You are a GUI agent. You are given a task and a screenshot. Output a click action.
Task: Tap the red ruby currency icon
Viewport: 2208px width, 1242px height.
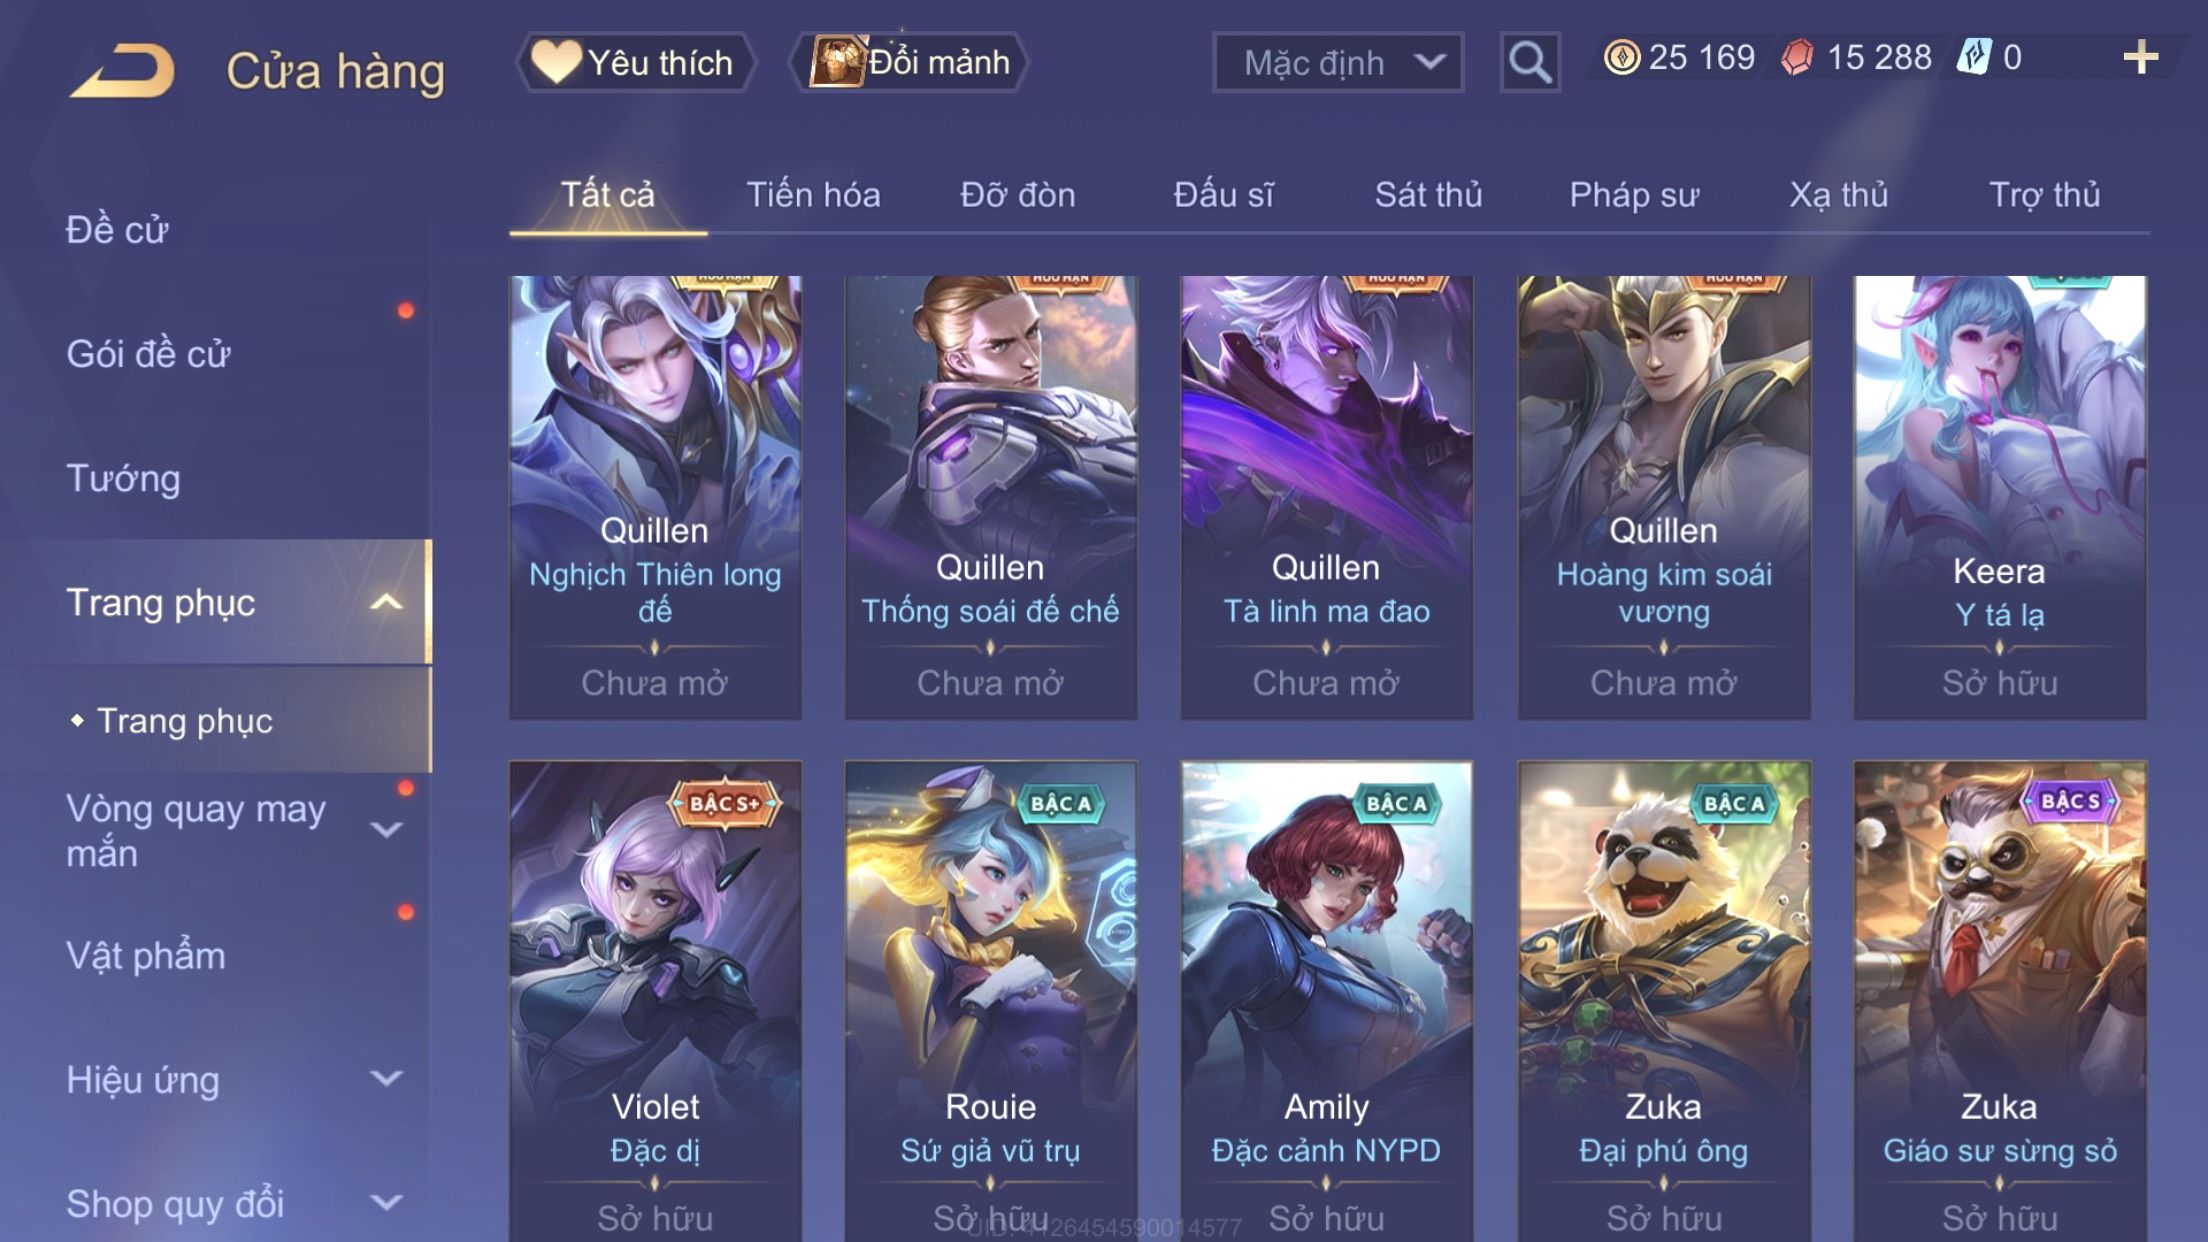tap(1797, 57)
